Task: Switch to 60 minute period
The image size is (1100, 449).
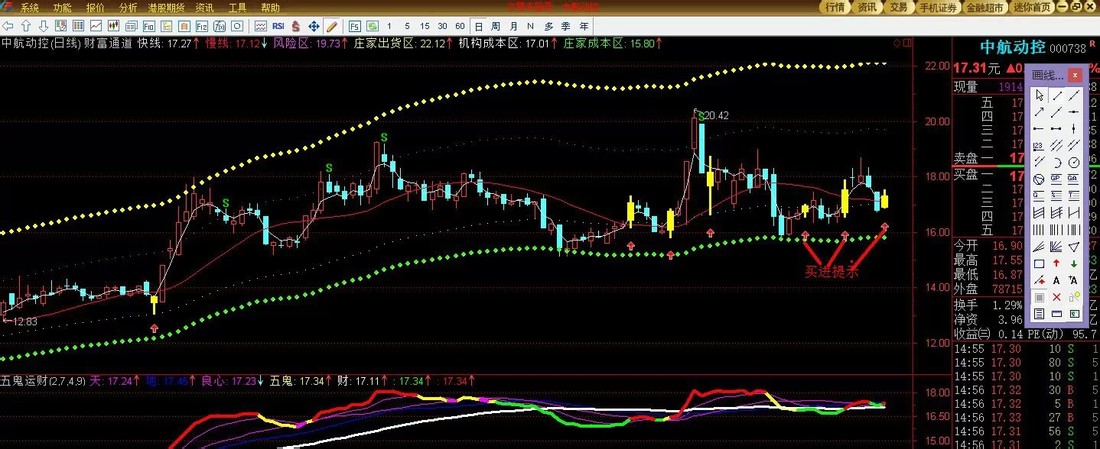Action: pos(460,27)
